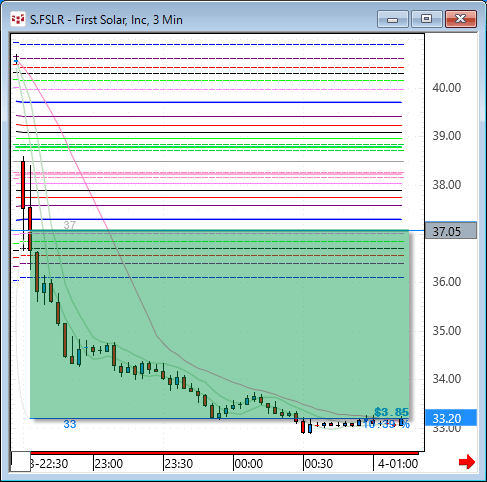Maximize the FSLR chart window

coord(426,19)
